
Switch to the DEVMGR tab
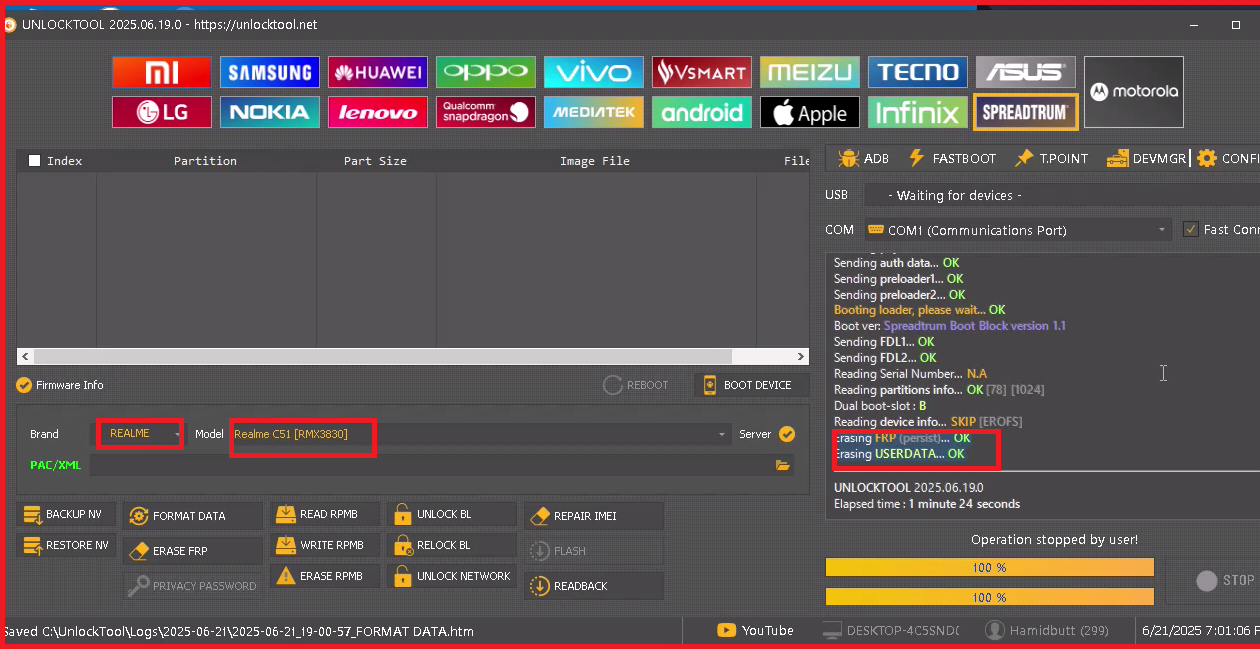click(x=1146, y=158)
